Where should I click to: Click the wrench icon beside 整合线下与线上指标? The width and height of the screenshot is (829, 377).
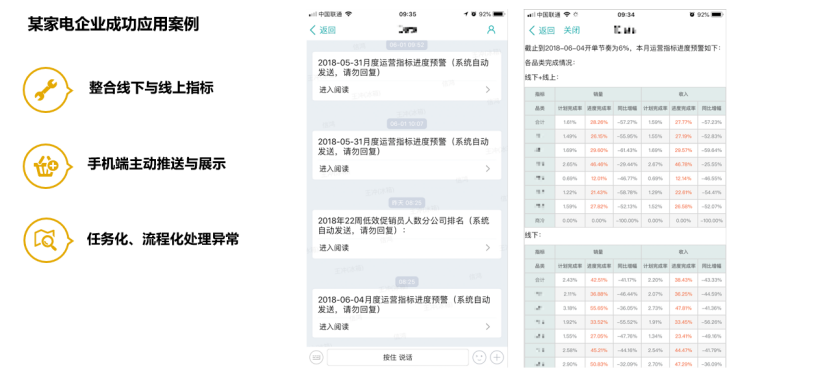click(45, 90)
